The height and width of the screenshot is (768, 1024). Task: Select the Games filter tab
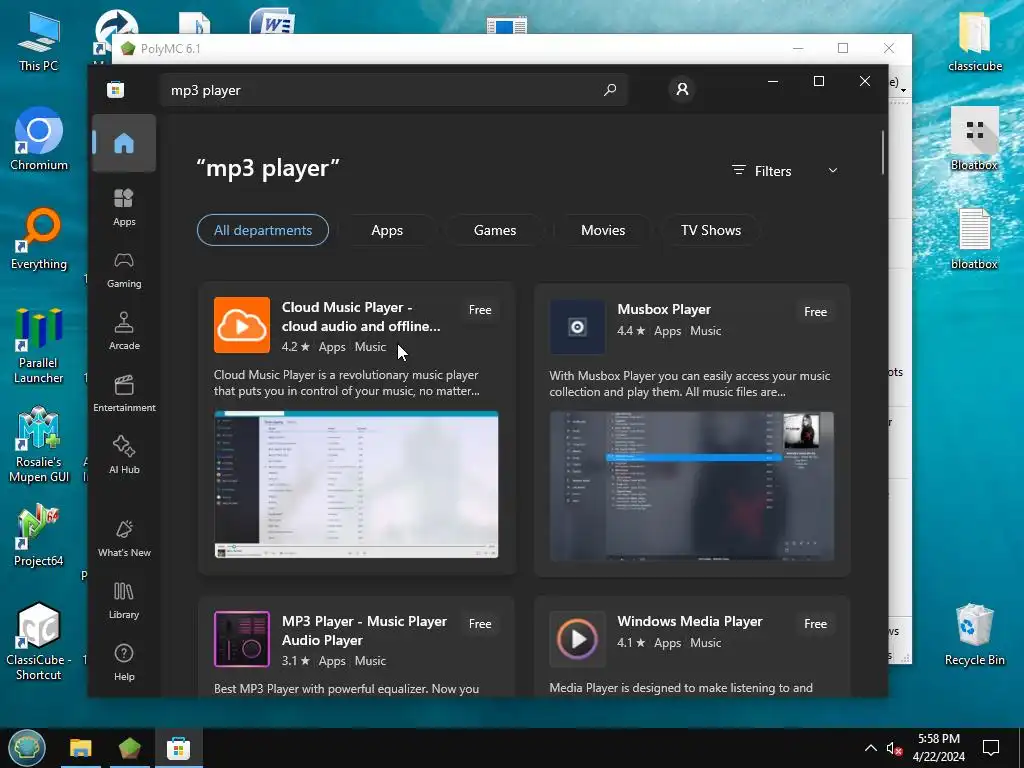(x=495, y=230)
